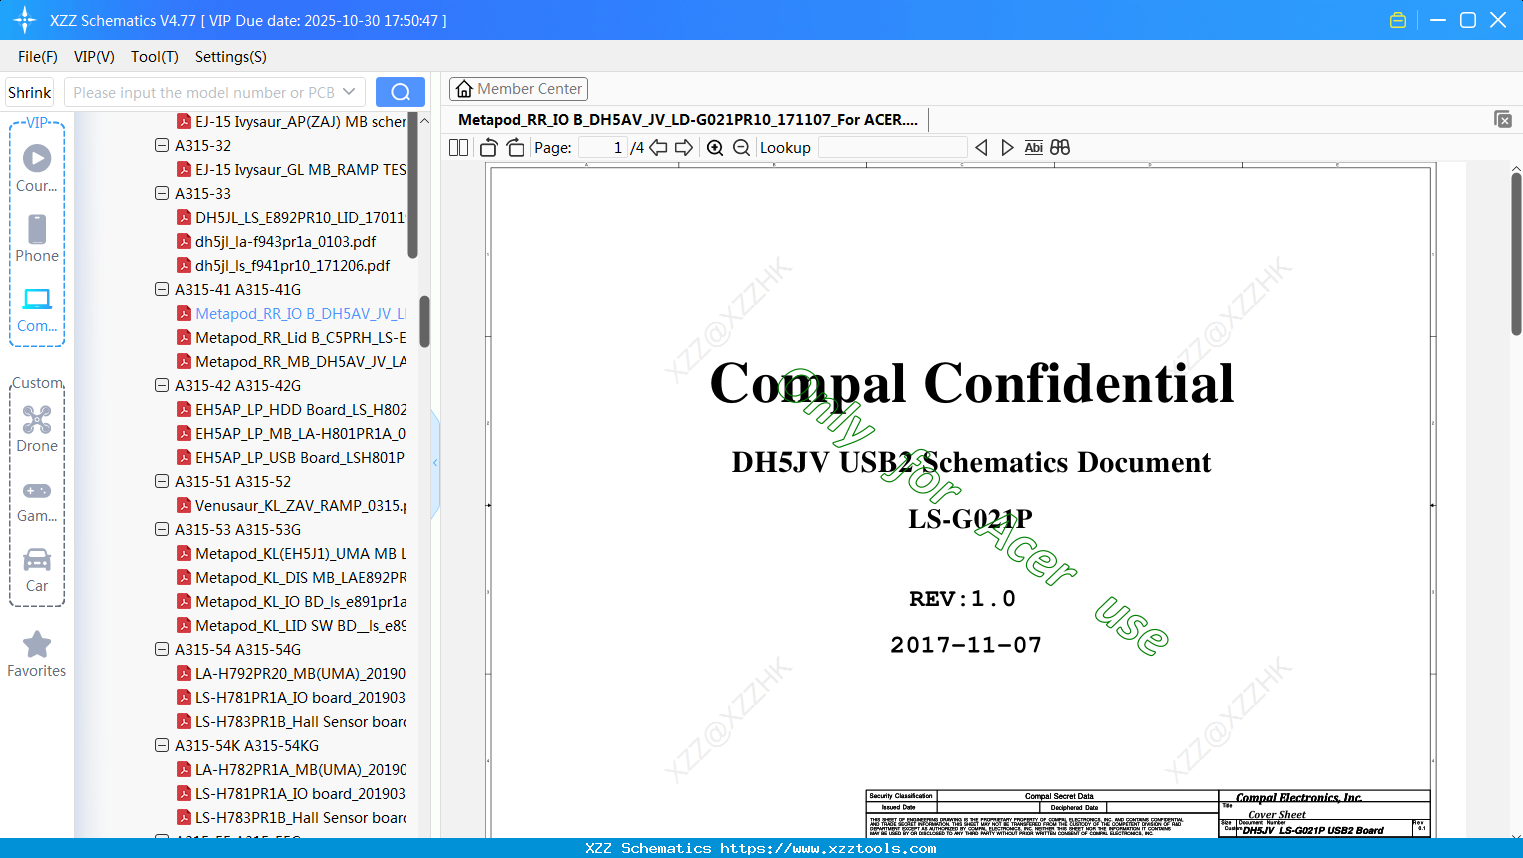Open EH5AP_LP_USB Board file
This screenshot has height=858, width=1523.
click(292, 457)
